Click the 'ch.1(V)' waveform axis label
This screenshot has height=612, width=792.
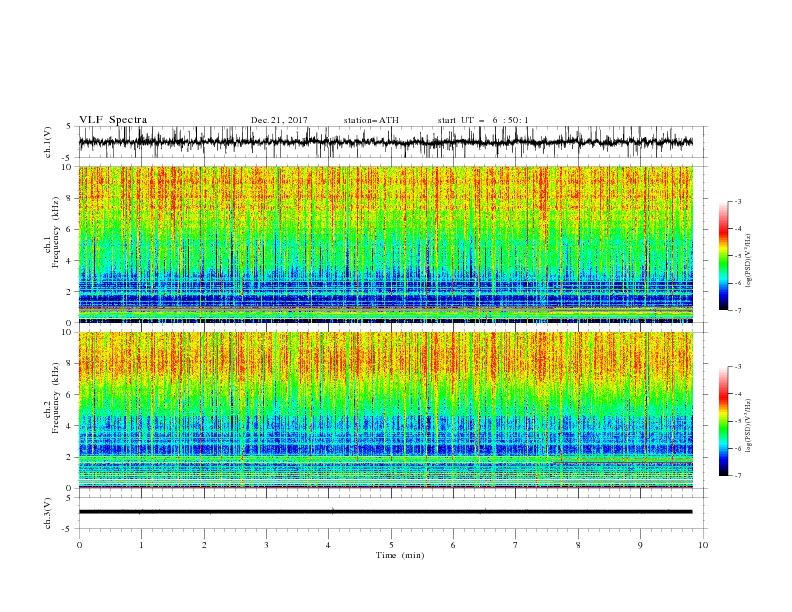click(x=48, y=142)
